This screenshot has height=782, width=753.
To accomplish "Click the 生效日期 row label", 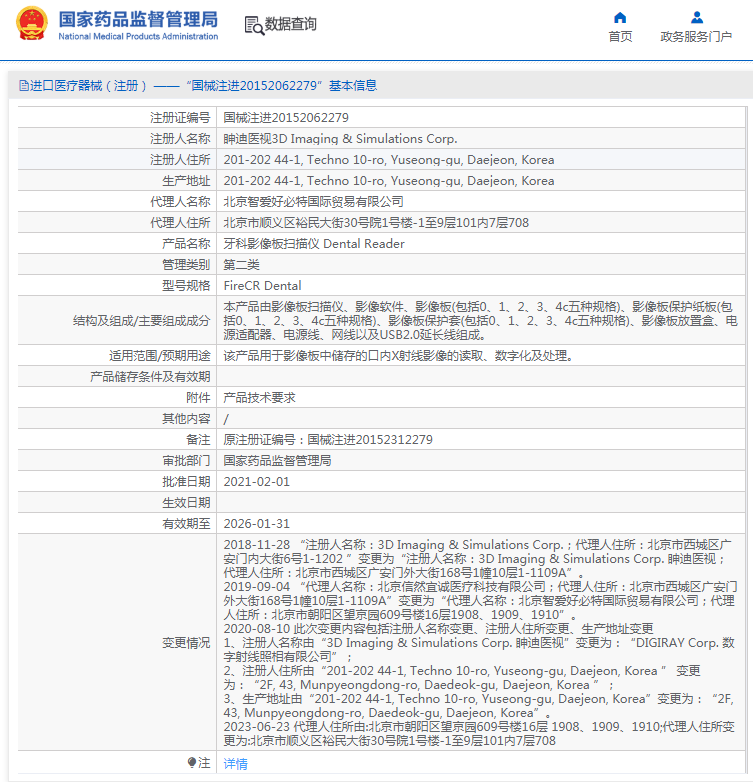I will 186,502.
